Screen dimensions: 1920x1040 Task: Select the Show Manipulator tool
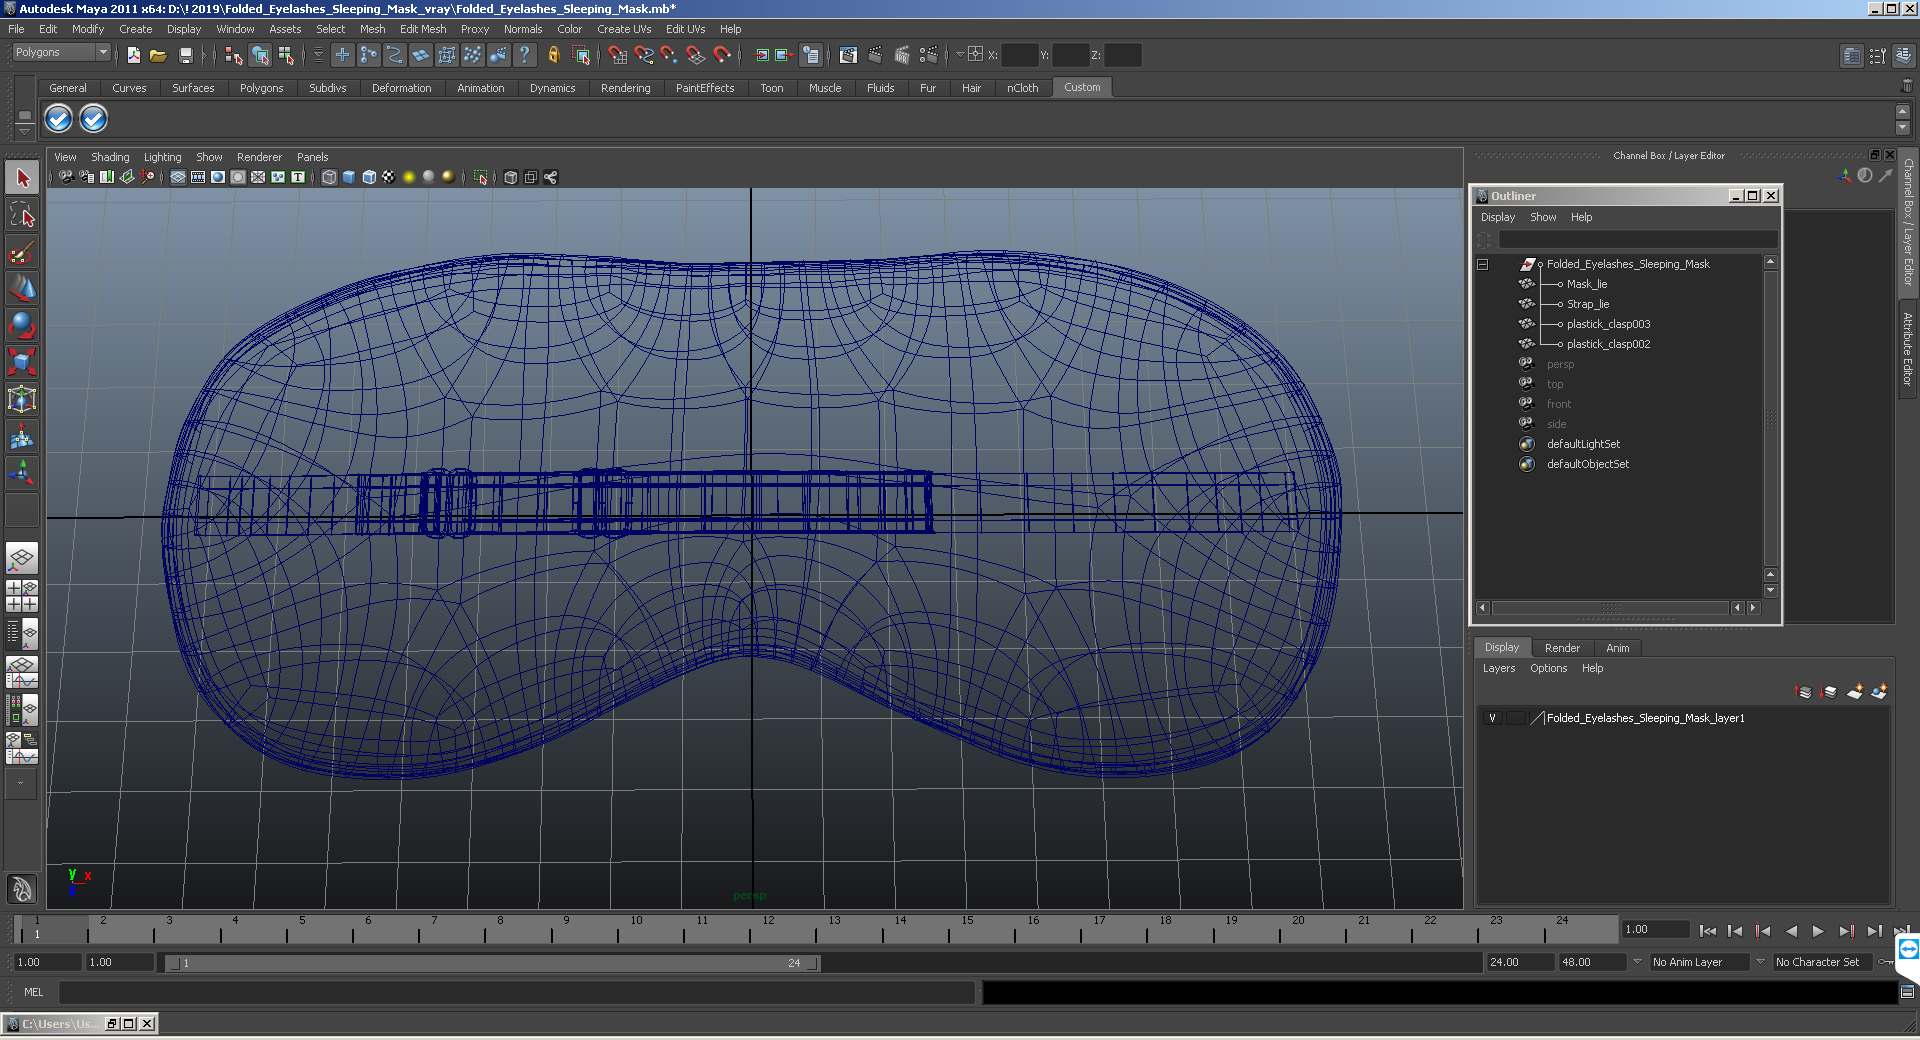(22, 473)
